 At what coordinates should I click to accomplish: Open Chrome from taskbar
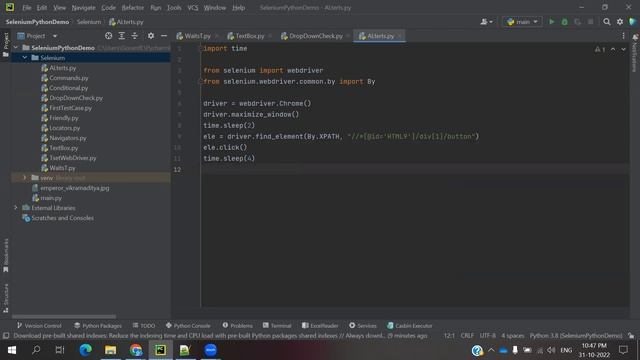136,350
